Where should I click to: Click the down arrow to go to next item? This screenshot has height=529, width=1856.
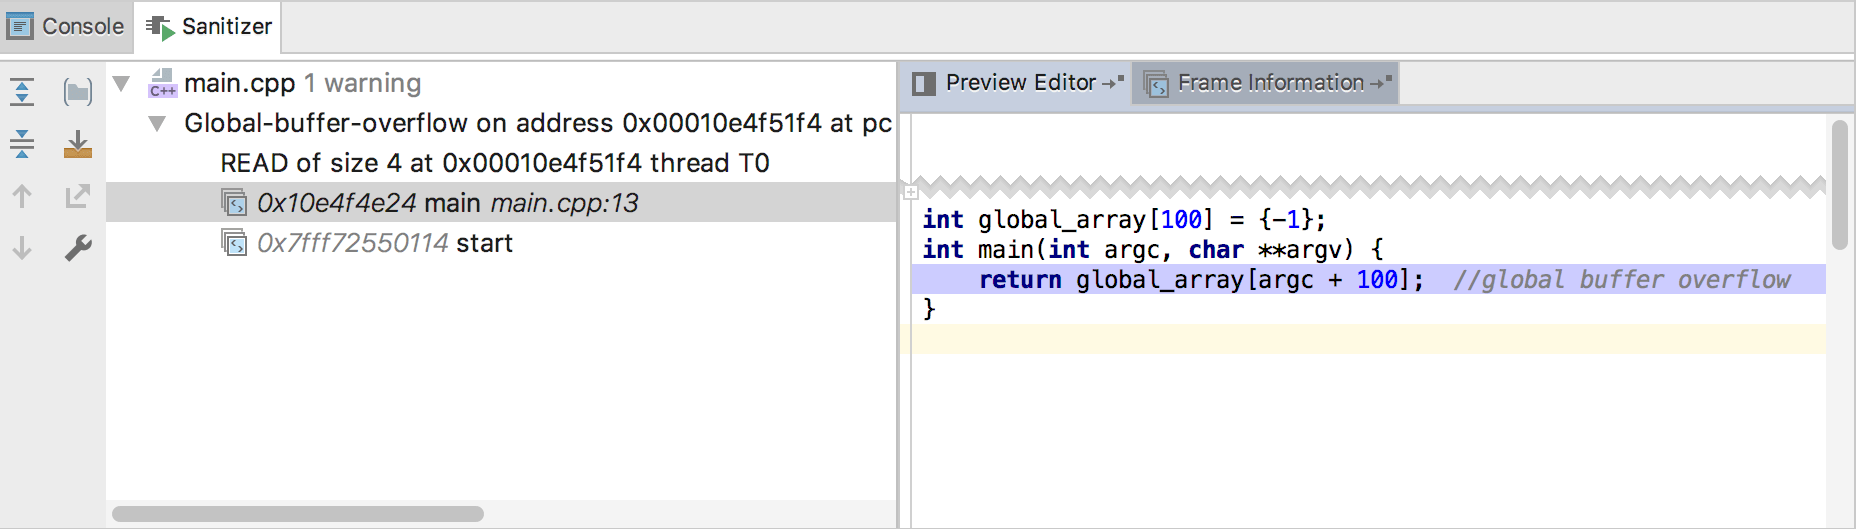22,248
